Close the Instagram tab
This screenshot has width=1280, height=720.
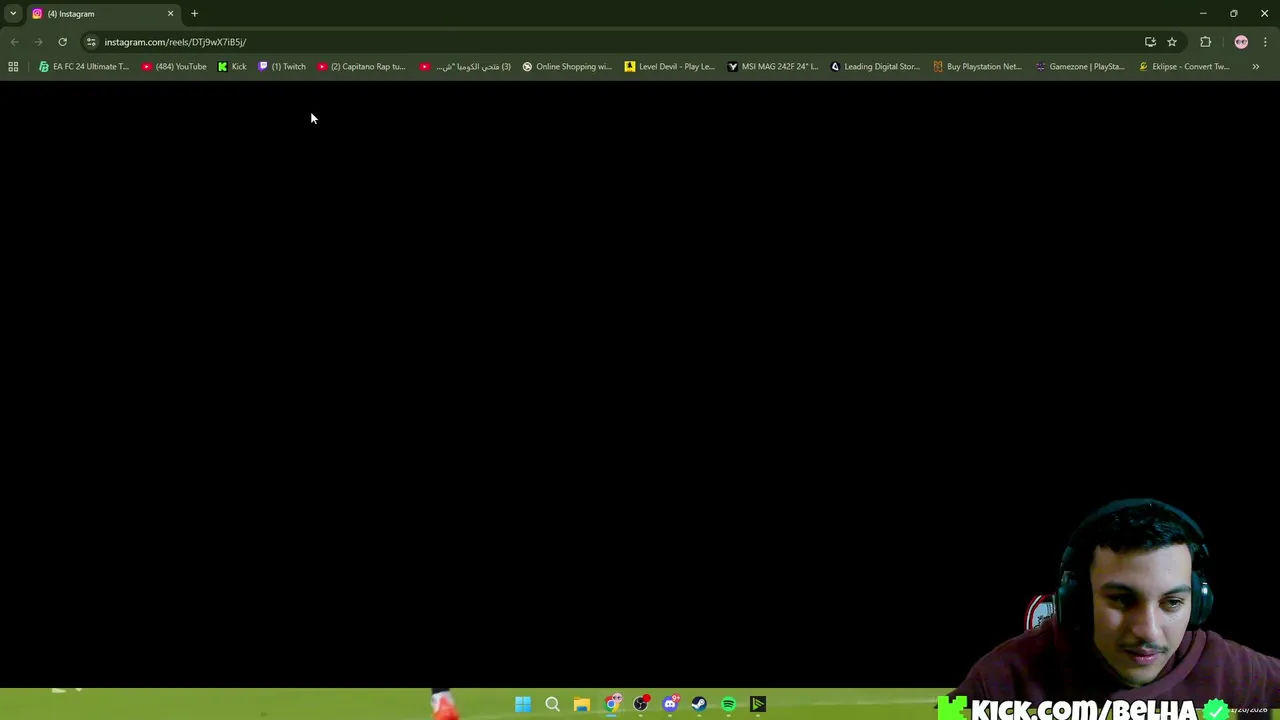170,14
